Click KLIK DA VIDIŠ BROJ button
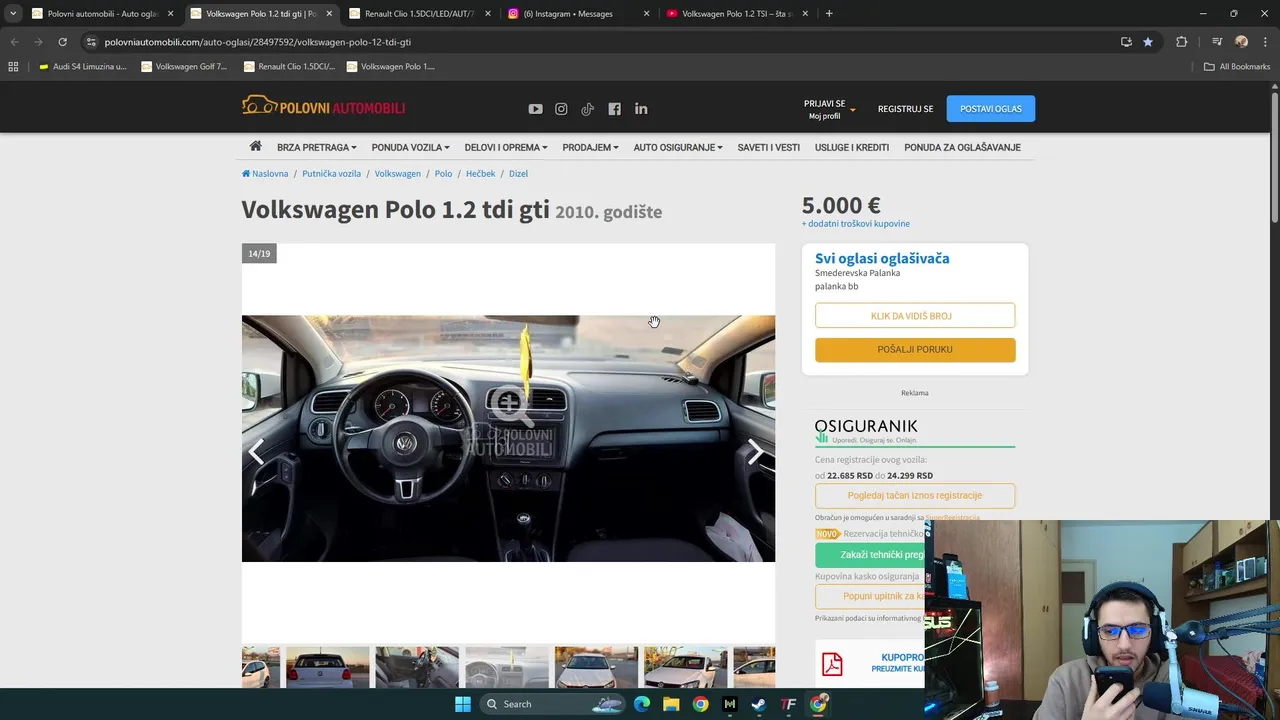Screen dimensions: 1280x720 [915, 316]
